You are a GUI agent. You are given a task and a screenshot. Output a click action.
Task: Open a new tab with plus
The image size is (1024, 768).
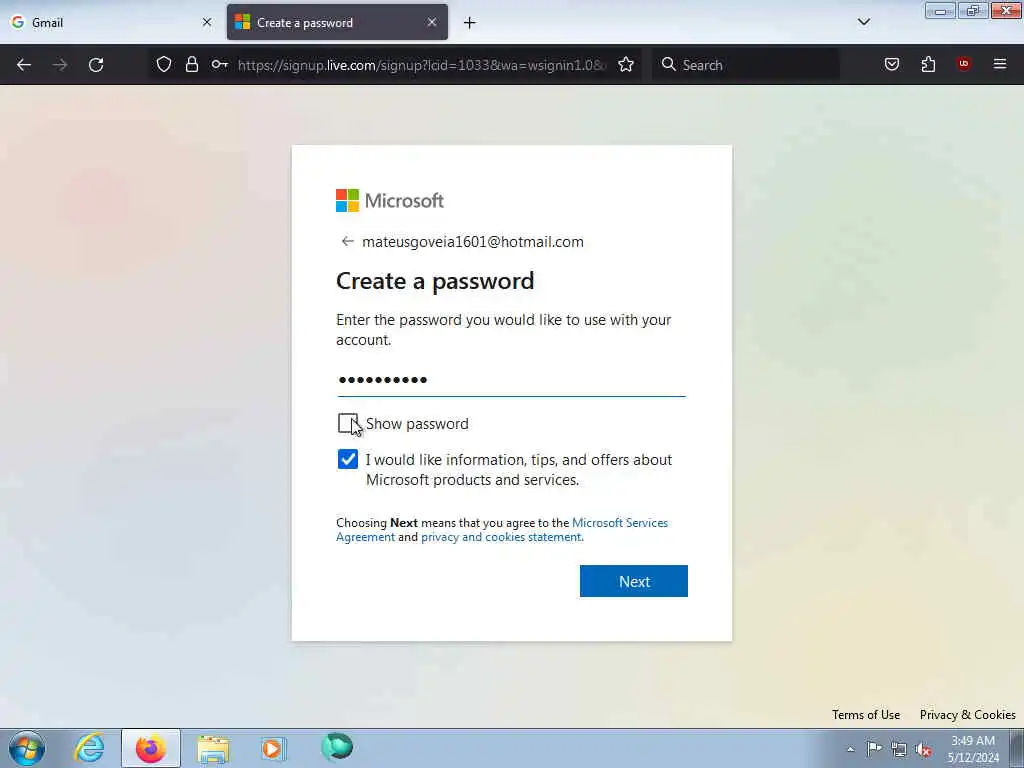470,23
